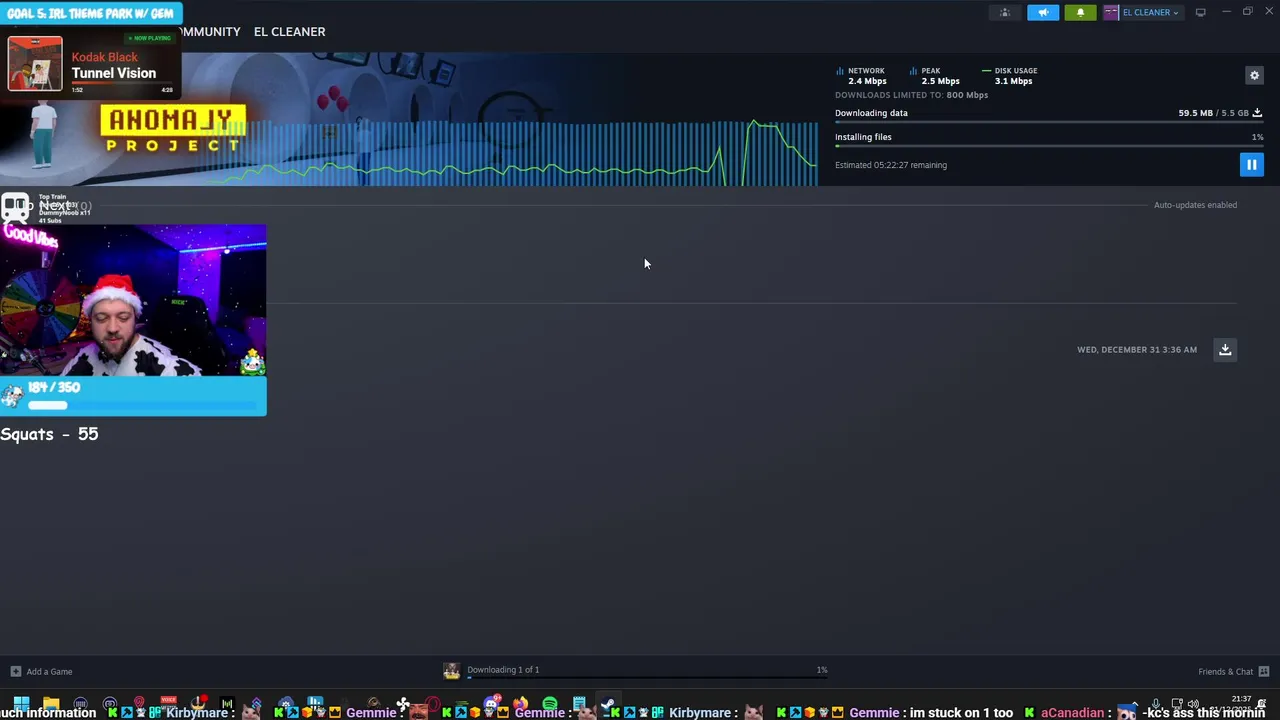Minimize the Steam window
This screenshot has height=720, width=1280.
[1227, 12]
